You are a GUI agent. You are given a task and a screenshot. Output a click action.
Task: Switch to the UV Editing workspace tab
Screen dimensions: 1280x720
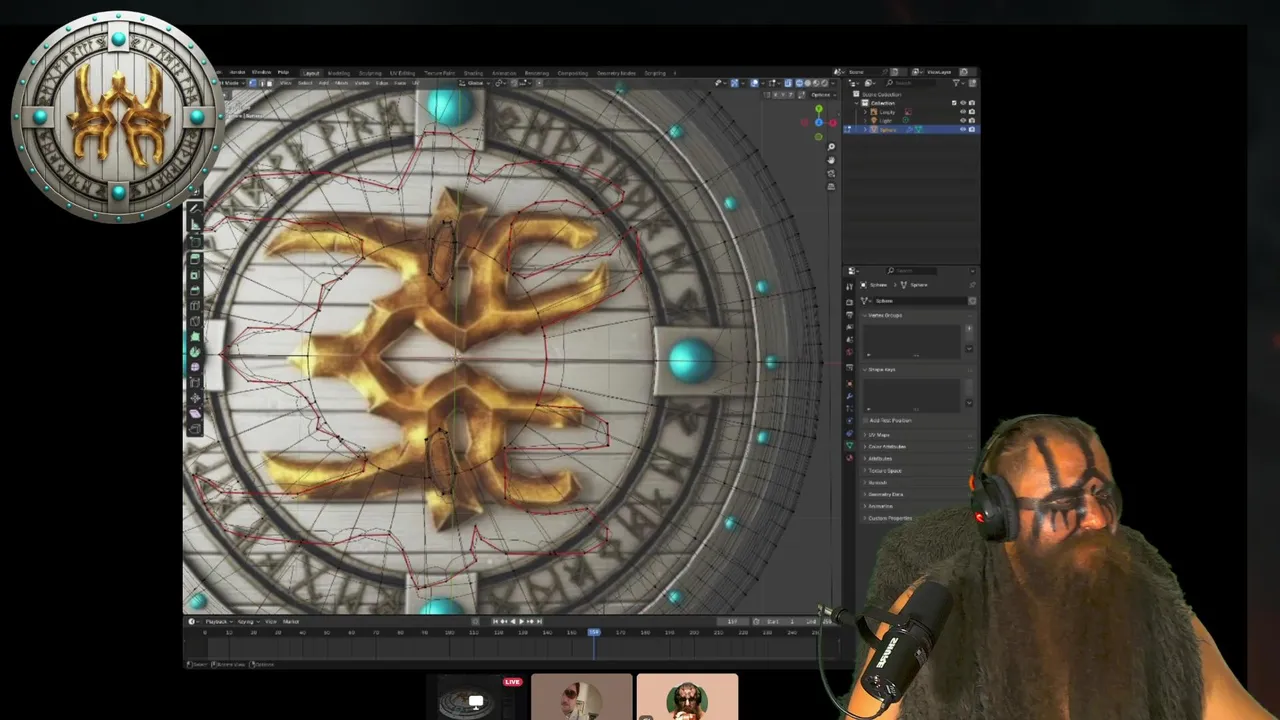(402, 73)
